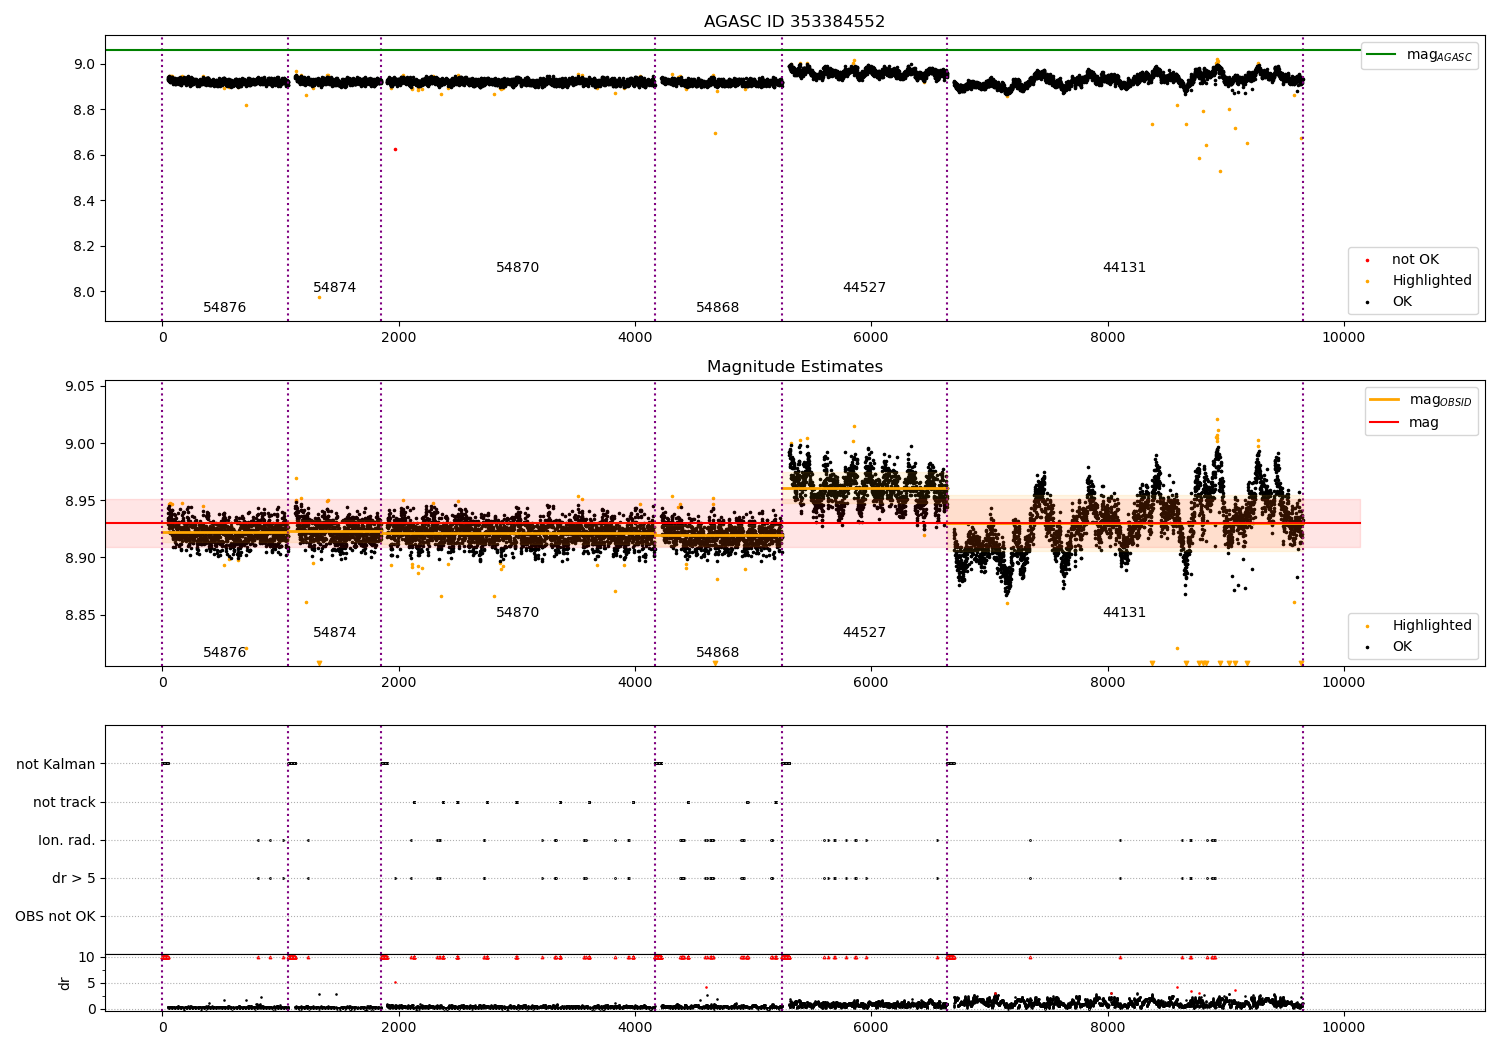Click the 'not Kalman' axis label
Screen dimensions: 1500x1050
56,764
